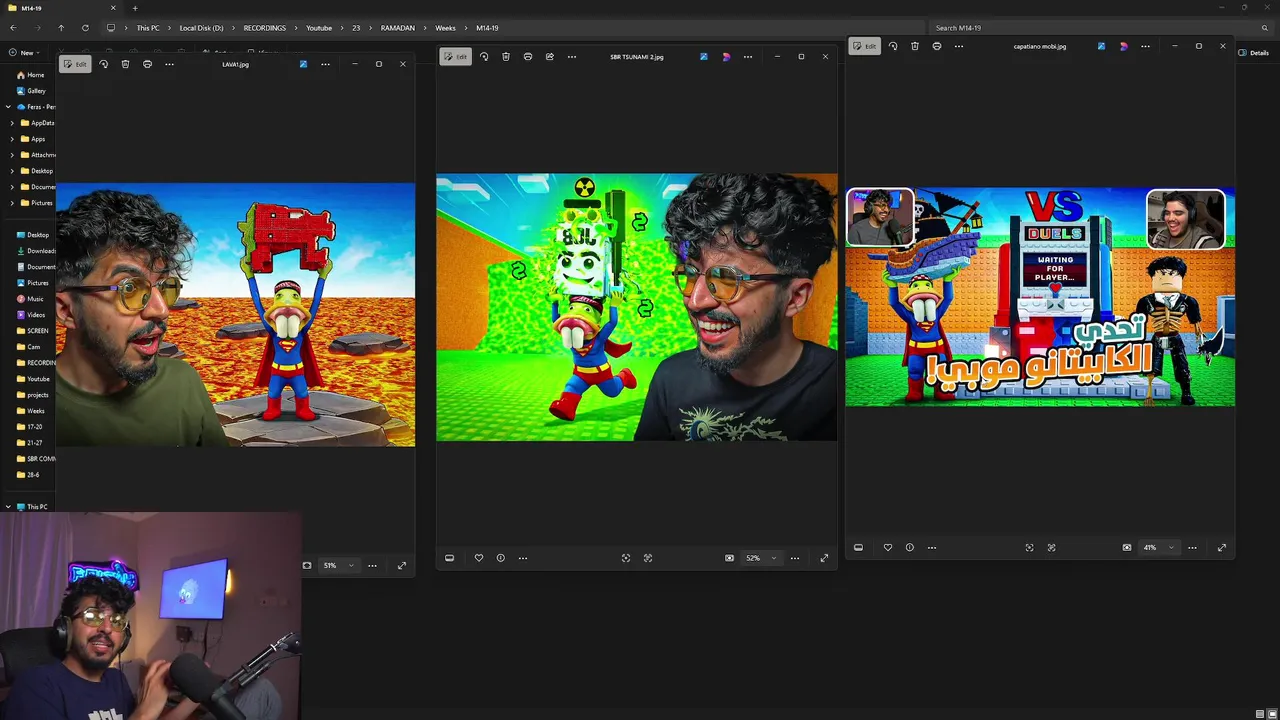The height and width of the screenshot is (720, 1280).
Task: Collapse This PC node in sidebar
Action: (x=8, y=507)
